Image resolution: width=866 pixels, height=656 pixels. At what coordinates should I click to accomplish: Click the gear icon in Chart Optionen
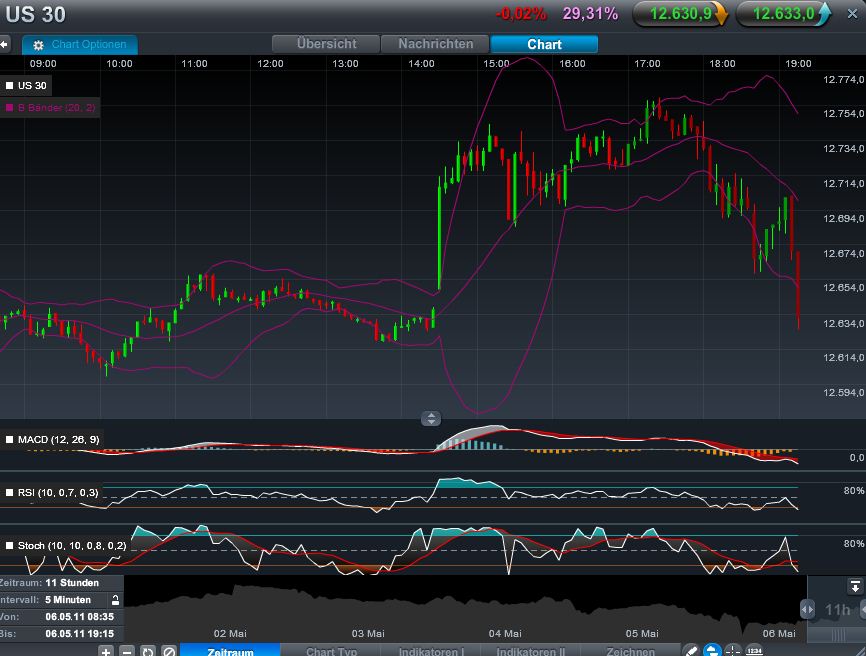pyautogui.click(x=38, y=45)
